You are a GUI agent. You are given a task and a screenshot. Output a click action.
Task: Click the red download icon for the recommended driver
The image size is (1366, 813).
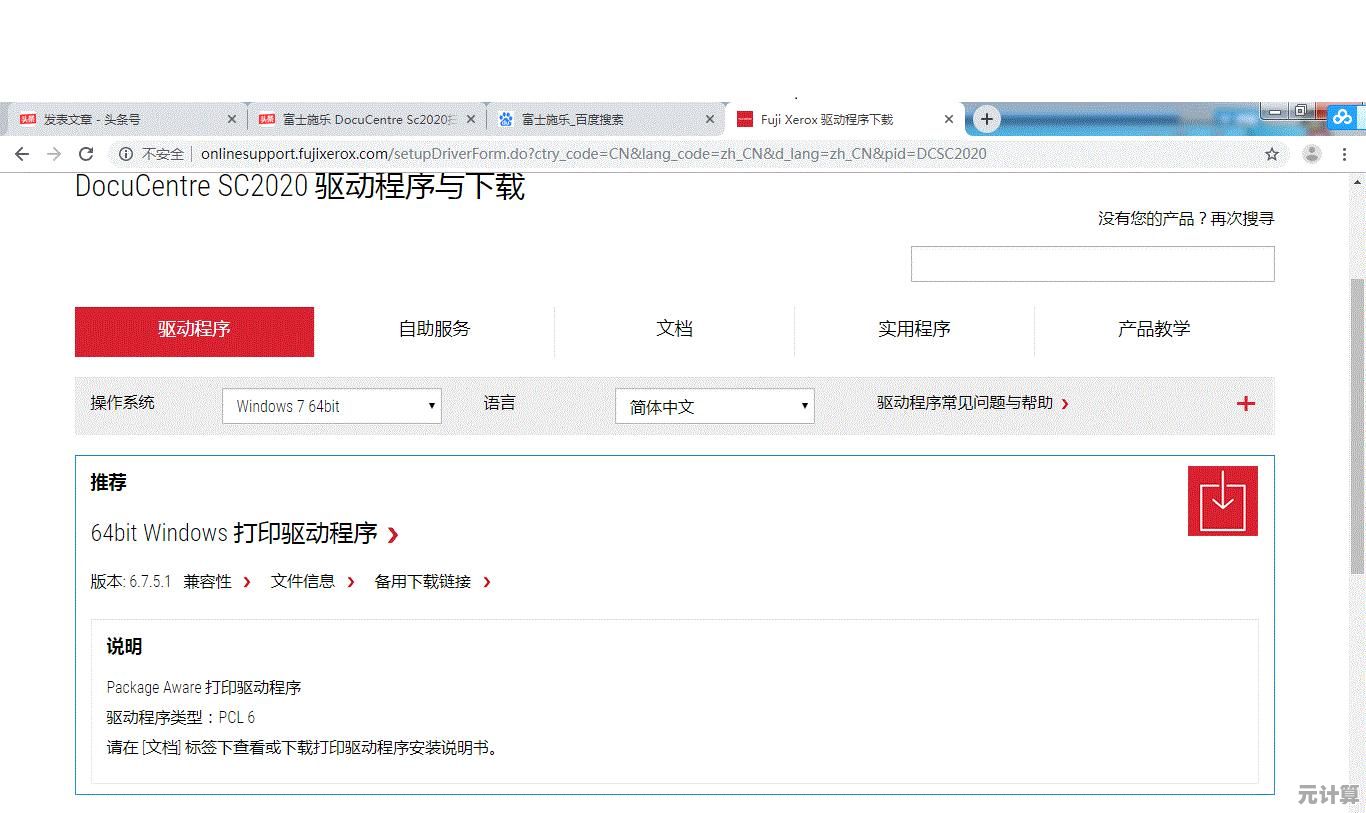(x=1222, y=500)
